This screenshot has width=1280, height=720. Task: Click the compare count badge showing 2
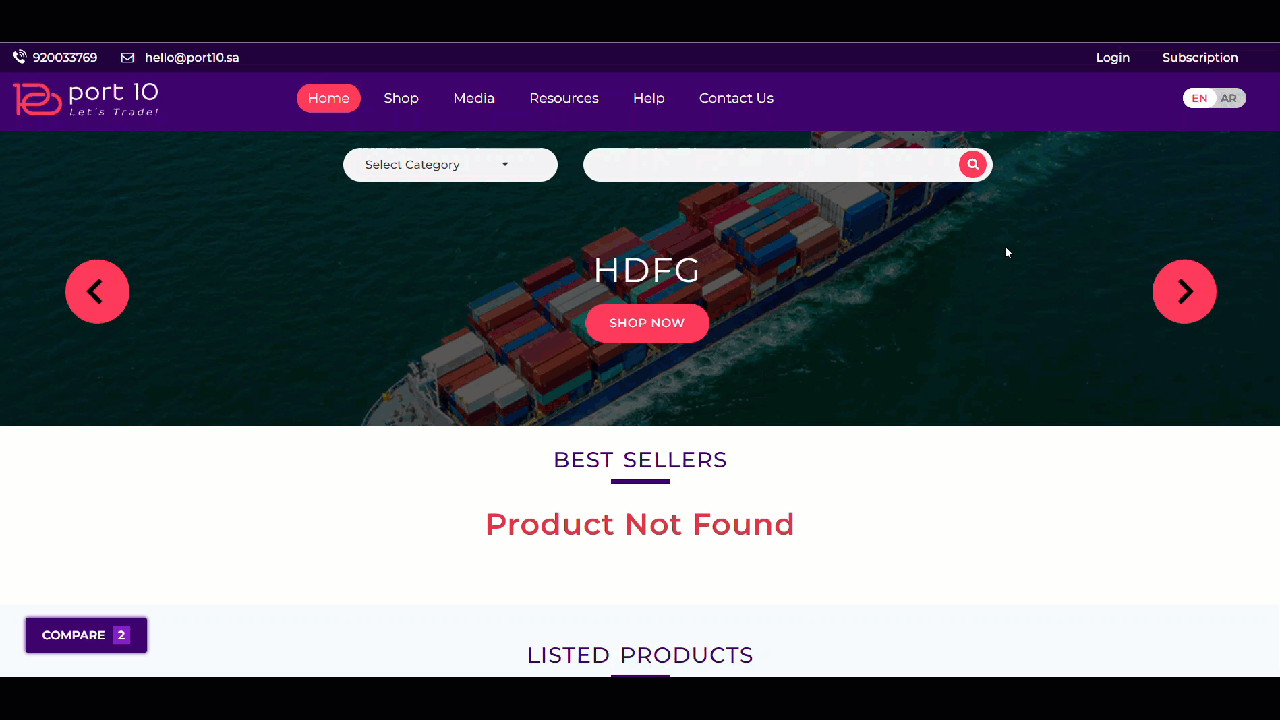[x=121, y=635]
